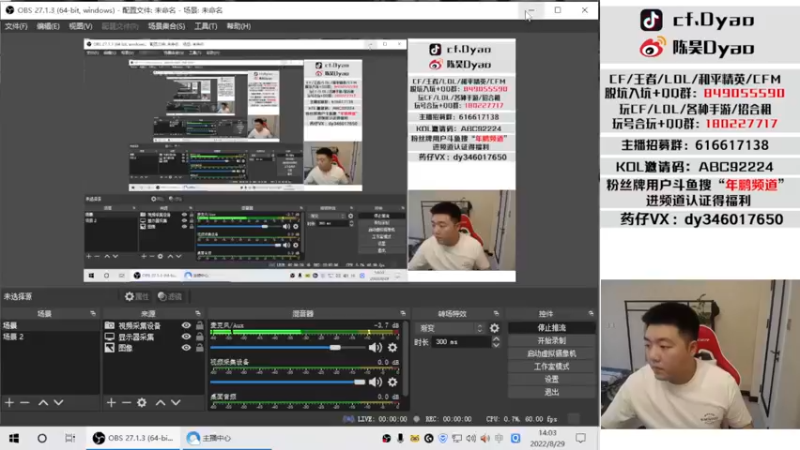The width and height of the screenshot is (800, 450).
Task: Pop out the 转场特效 dock panel
Action: [x=496, y=313]
